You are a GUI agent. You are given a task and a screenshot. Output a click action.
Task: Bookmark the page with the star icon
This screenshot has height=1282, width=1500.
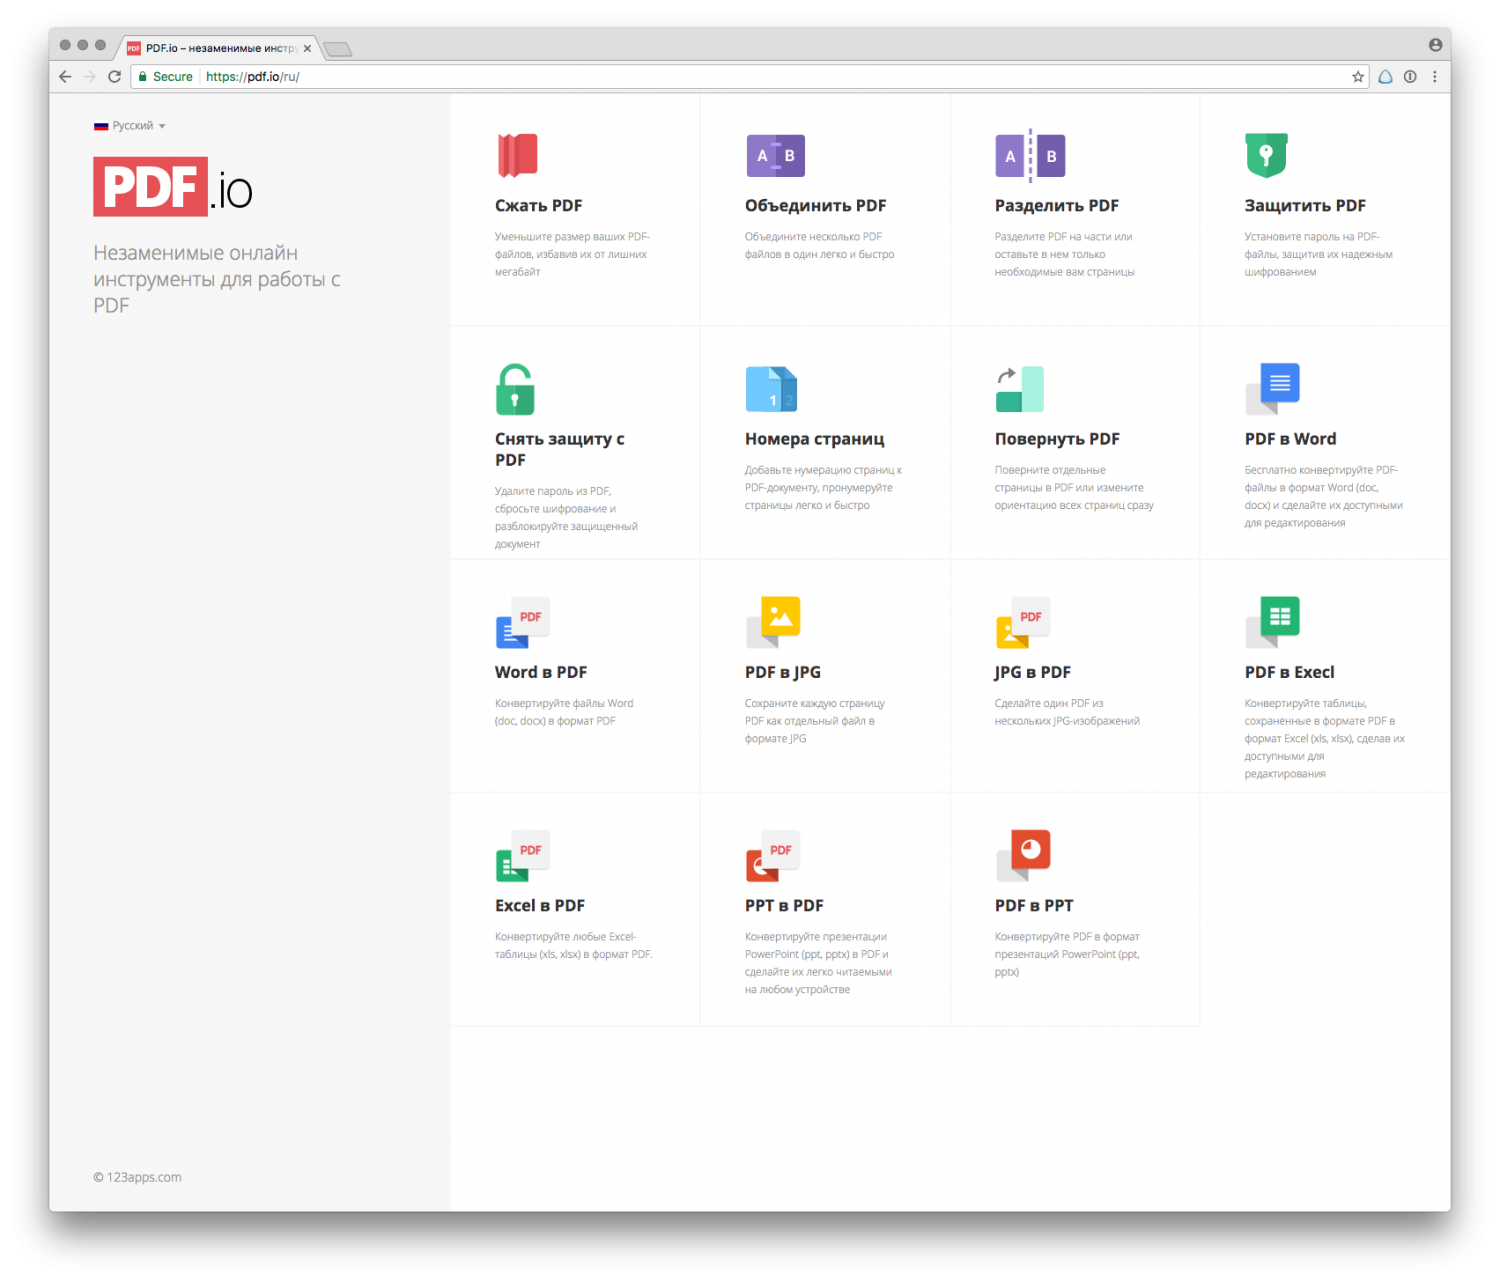pyautogui.click(x=1358, y=77)
